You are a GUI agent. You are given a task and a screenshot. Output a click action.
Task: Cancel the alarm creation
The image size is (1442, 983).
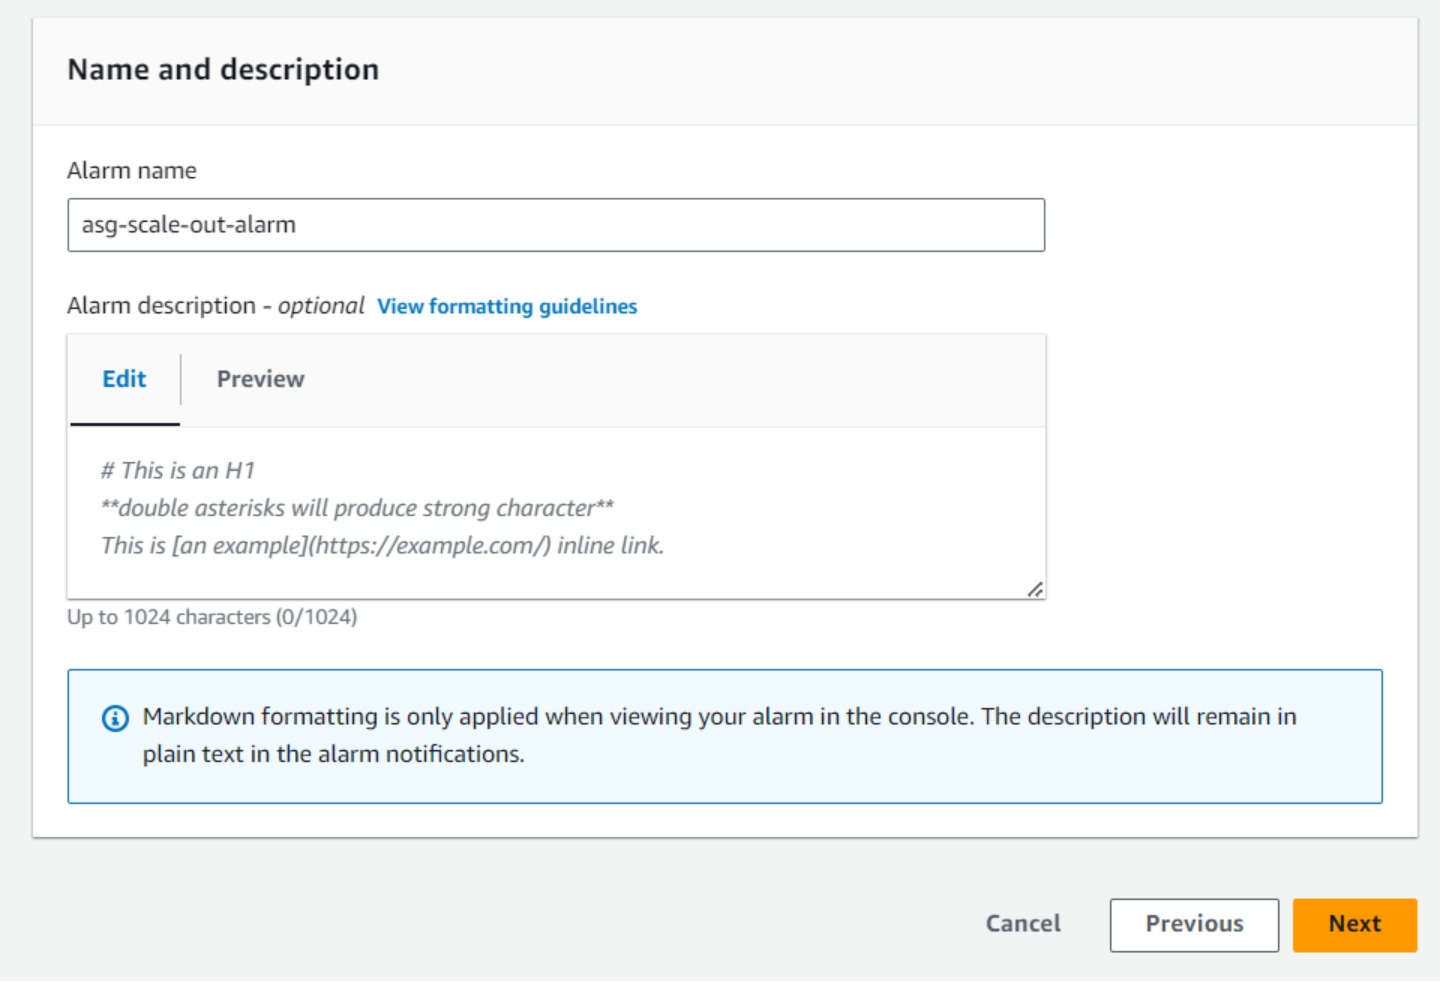click(x=1022, y=924)
